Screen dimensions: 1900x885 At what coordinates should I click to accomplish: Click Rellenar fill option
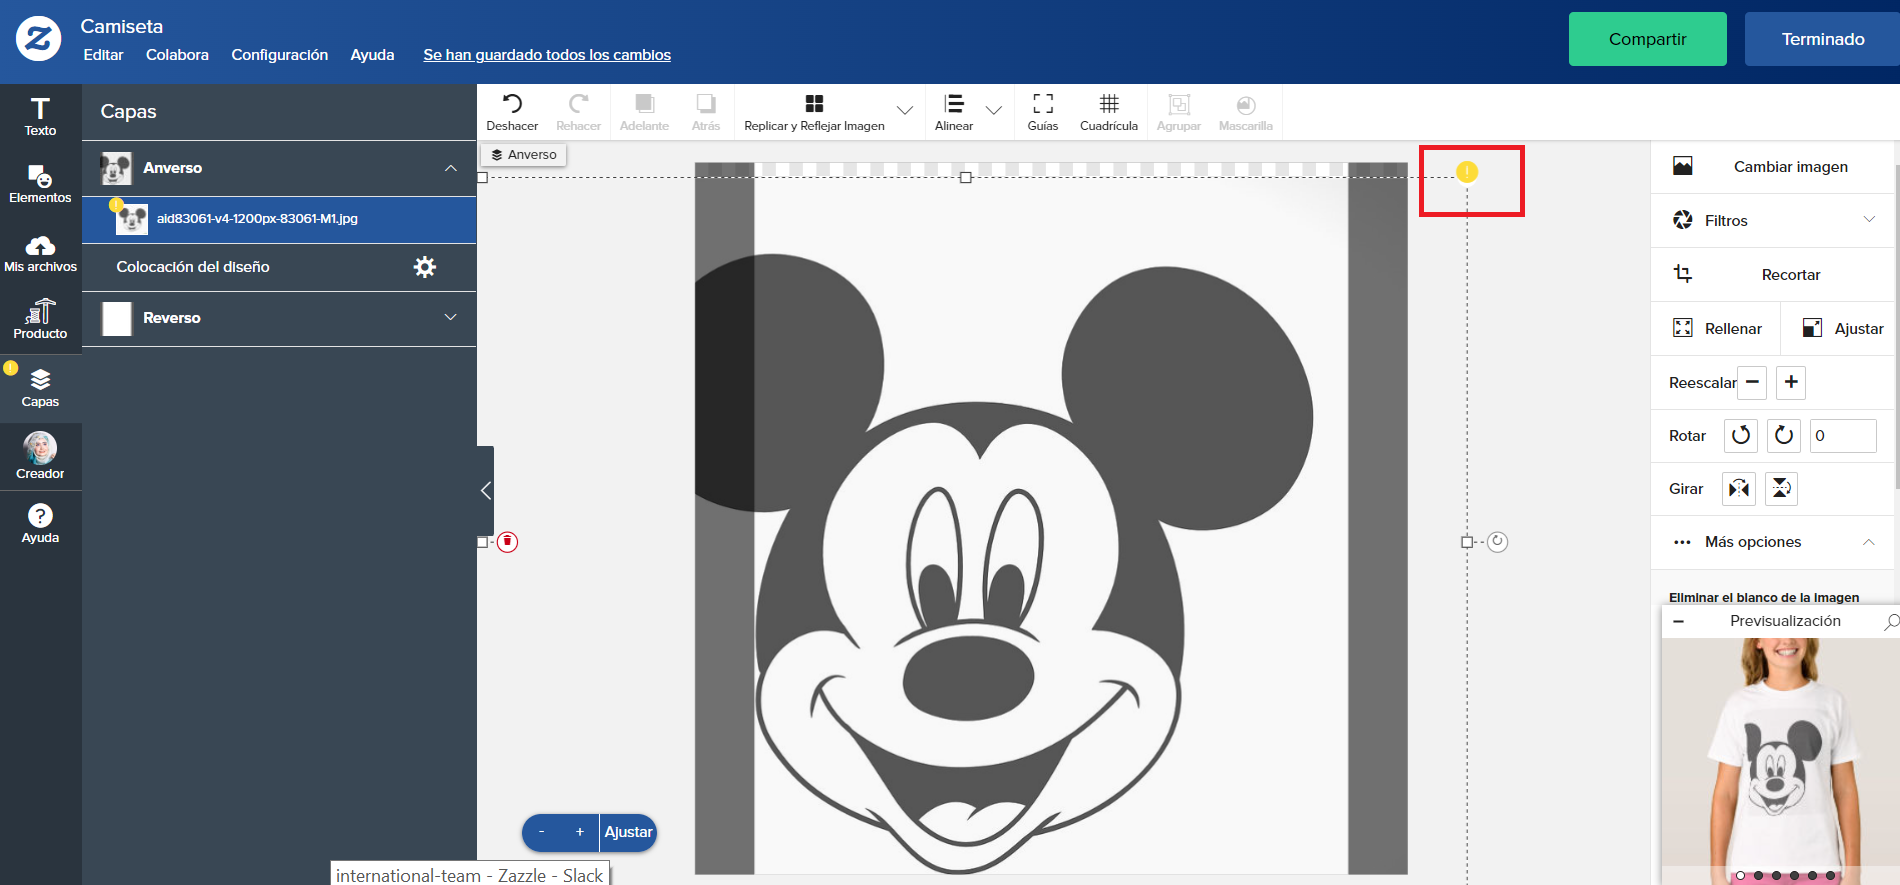coord(1716,328)
